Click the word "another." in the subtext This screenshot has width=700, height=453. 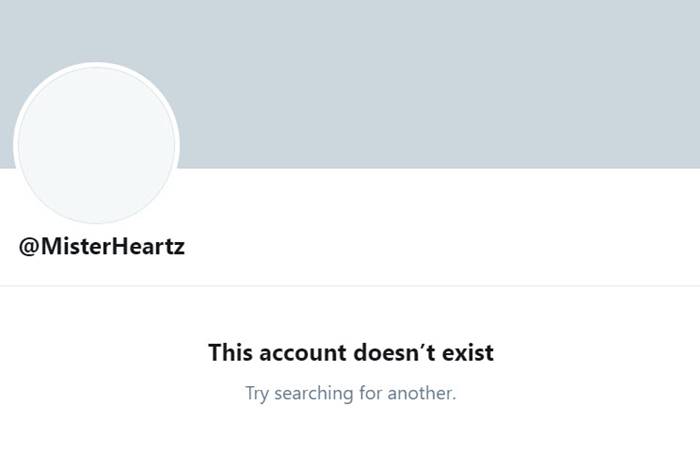pos(422,393)
